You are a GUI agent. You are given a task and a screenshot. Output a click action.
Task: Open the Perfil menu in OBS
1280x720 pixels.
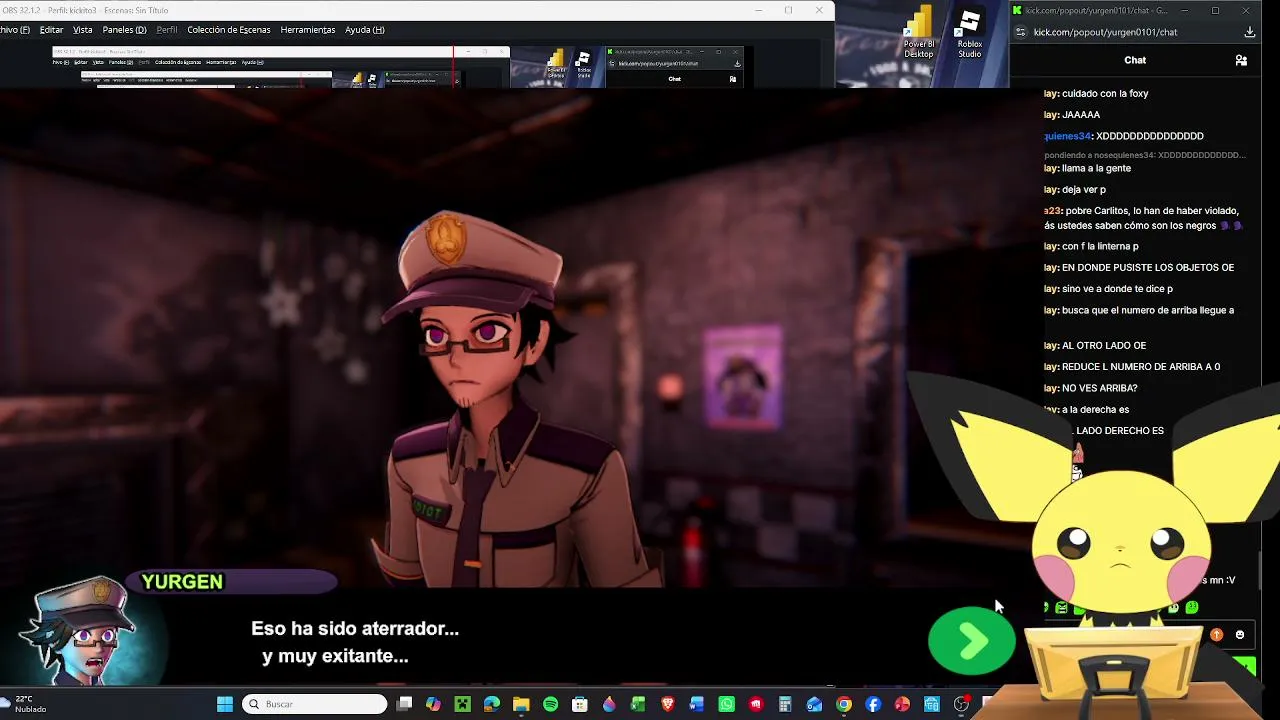[x=166, y=30]
